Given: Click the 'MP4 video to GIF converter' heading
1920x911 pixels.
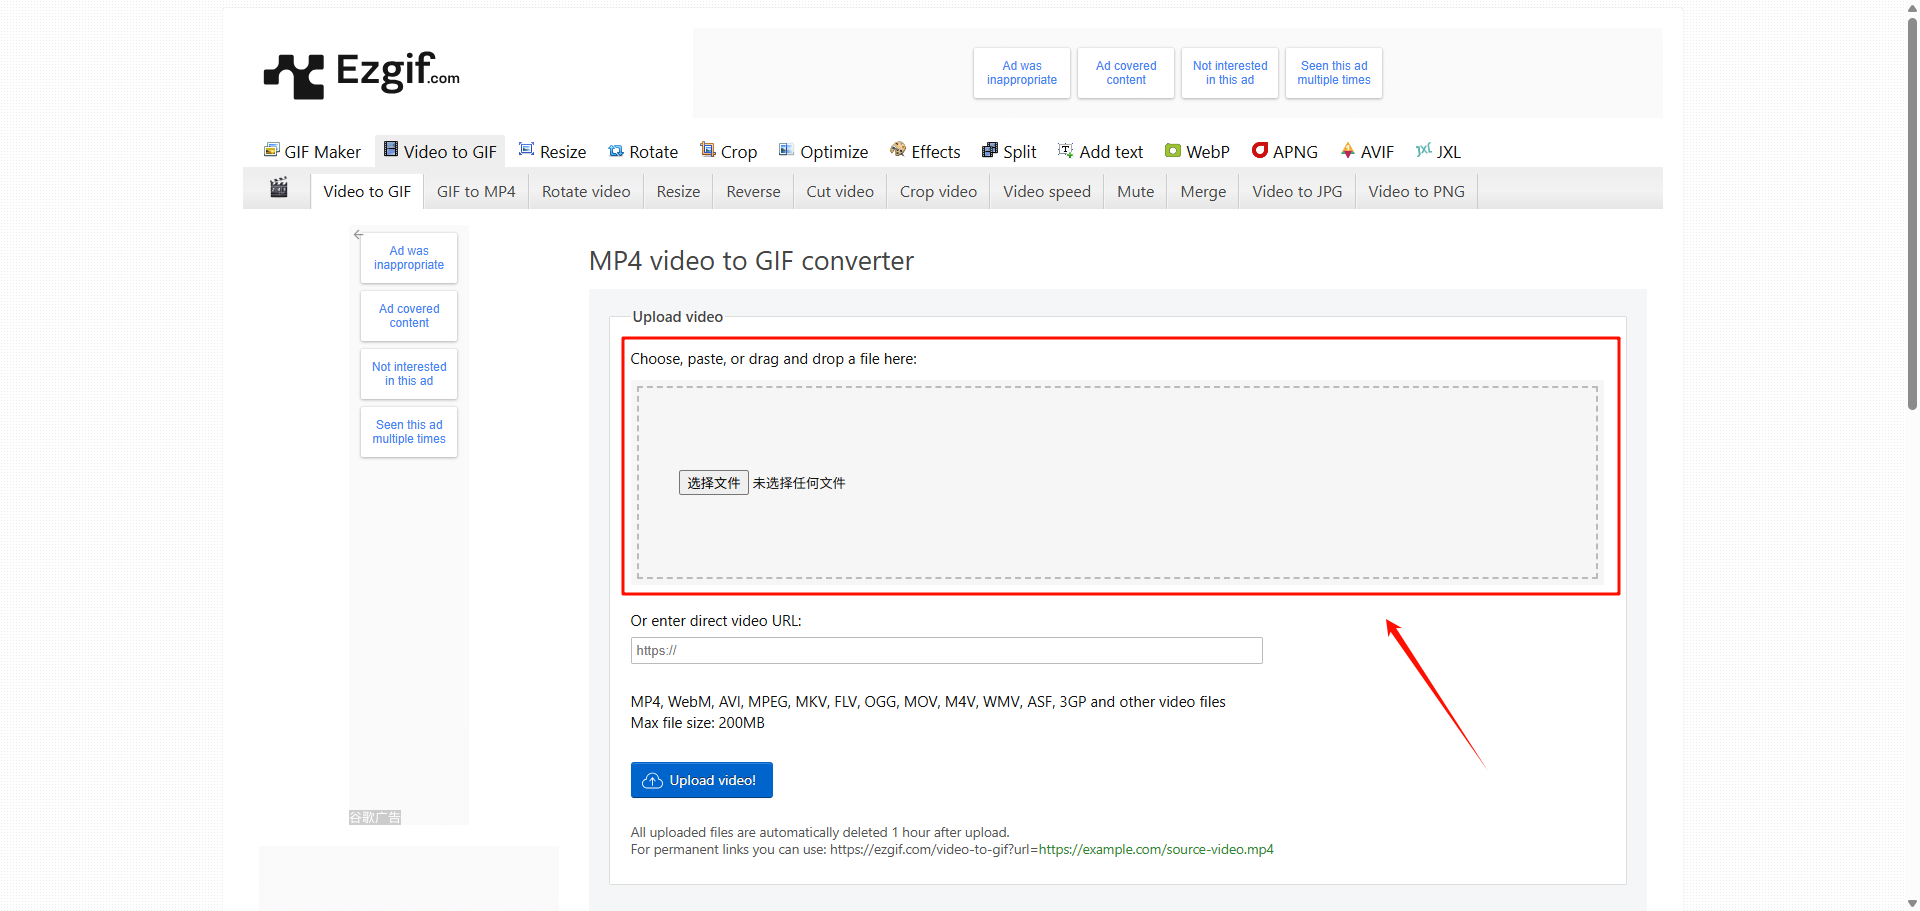Looking at the screenshot, I should click(x=751, y=261).
